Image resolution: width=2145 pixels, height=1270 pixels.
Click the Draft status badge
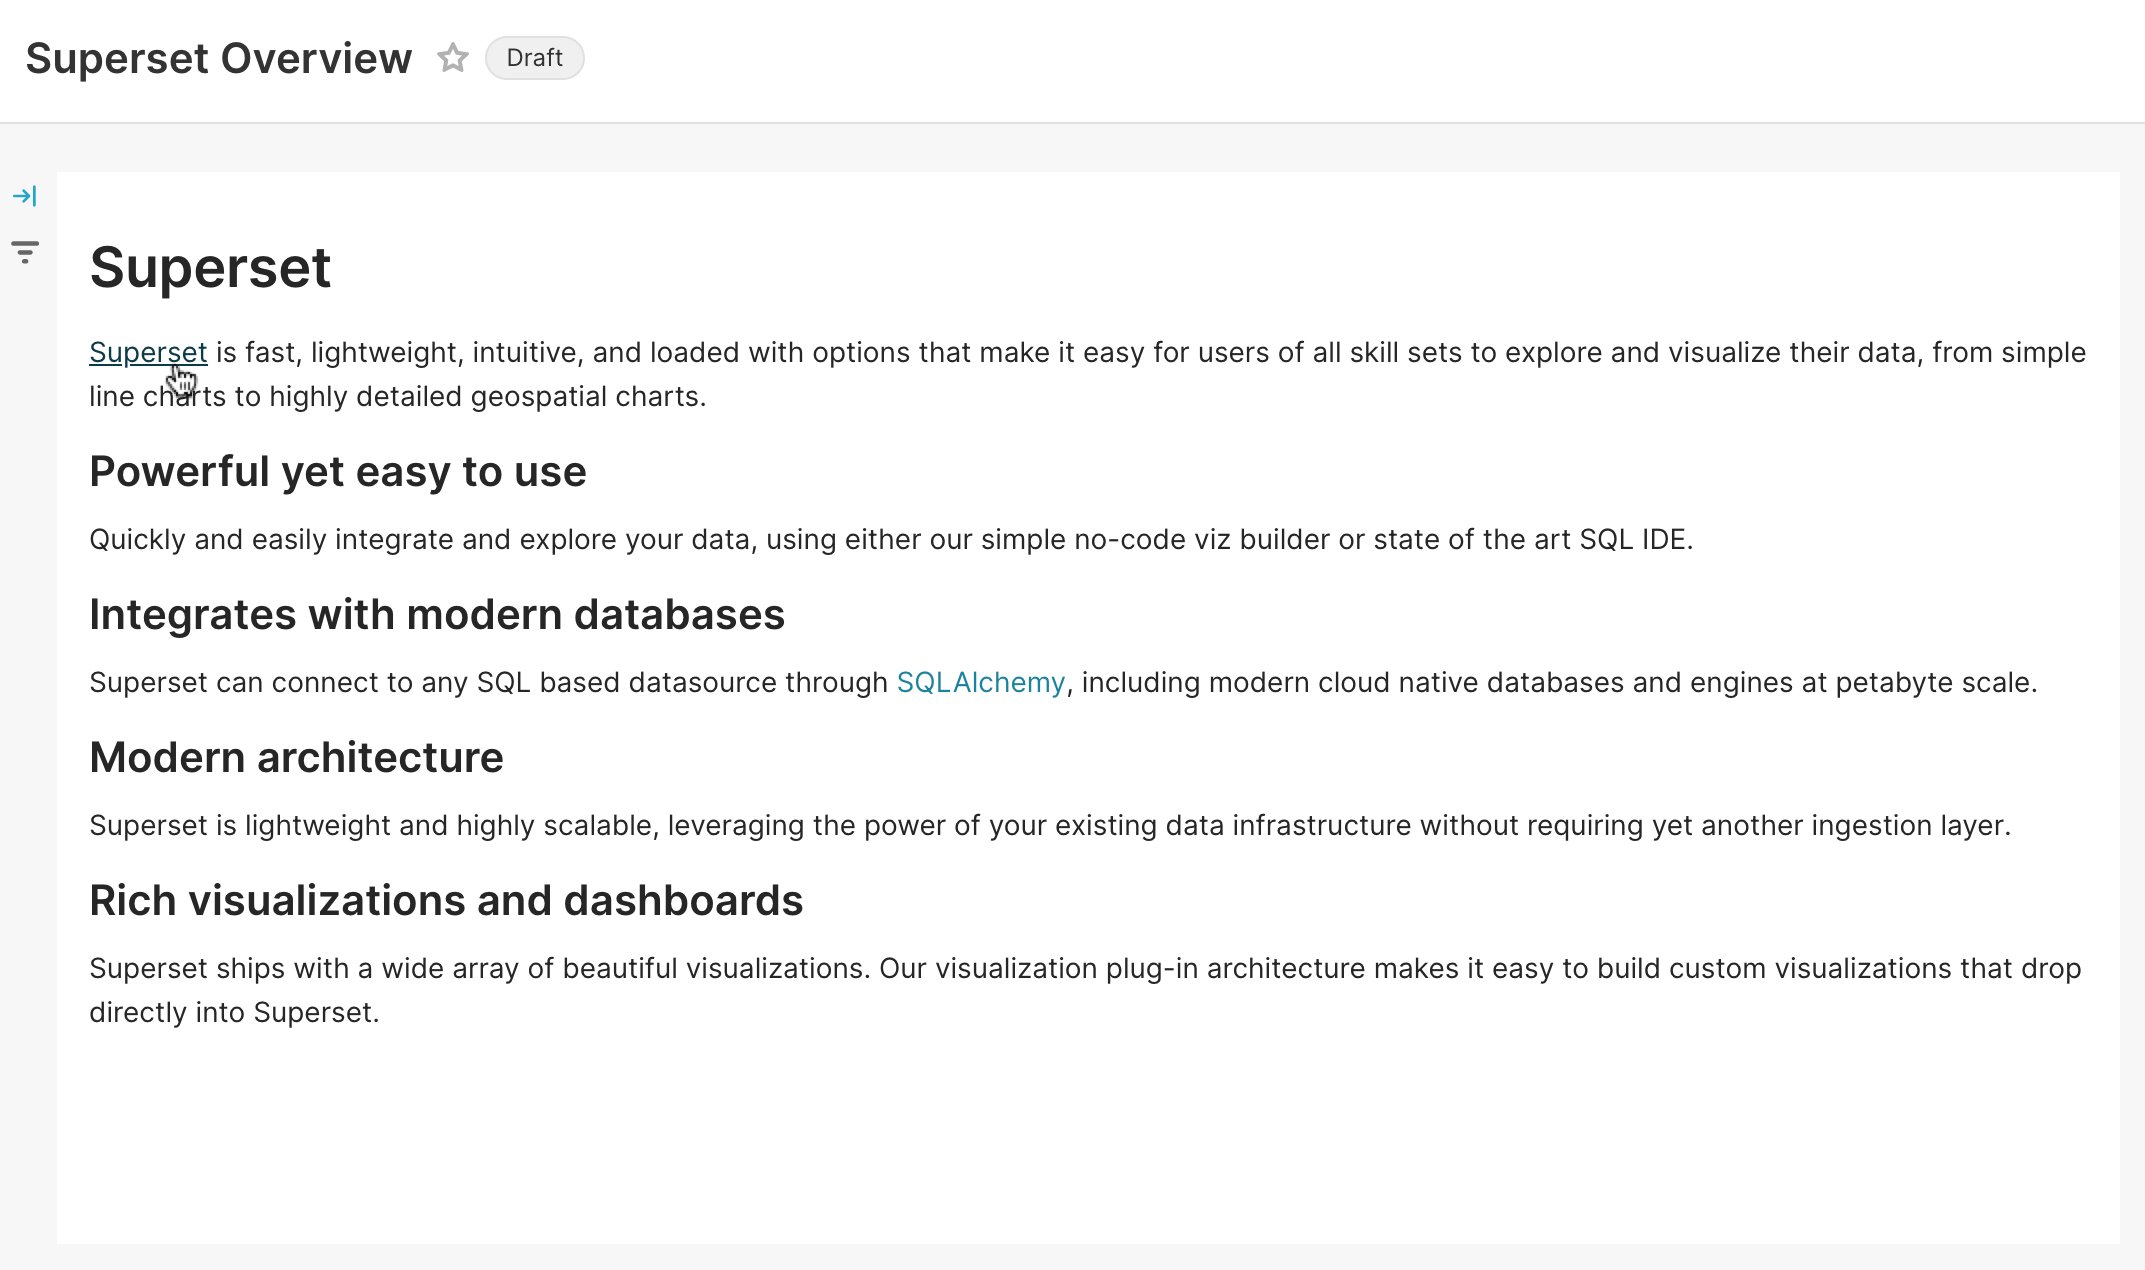pyautogui.click(x=534, y=58)
